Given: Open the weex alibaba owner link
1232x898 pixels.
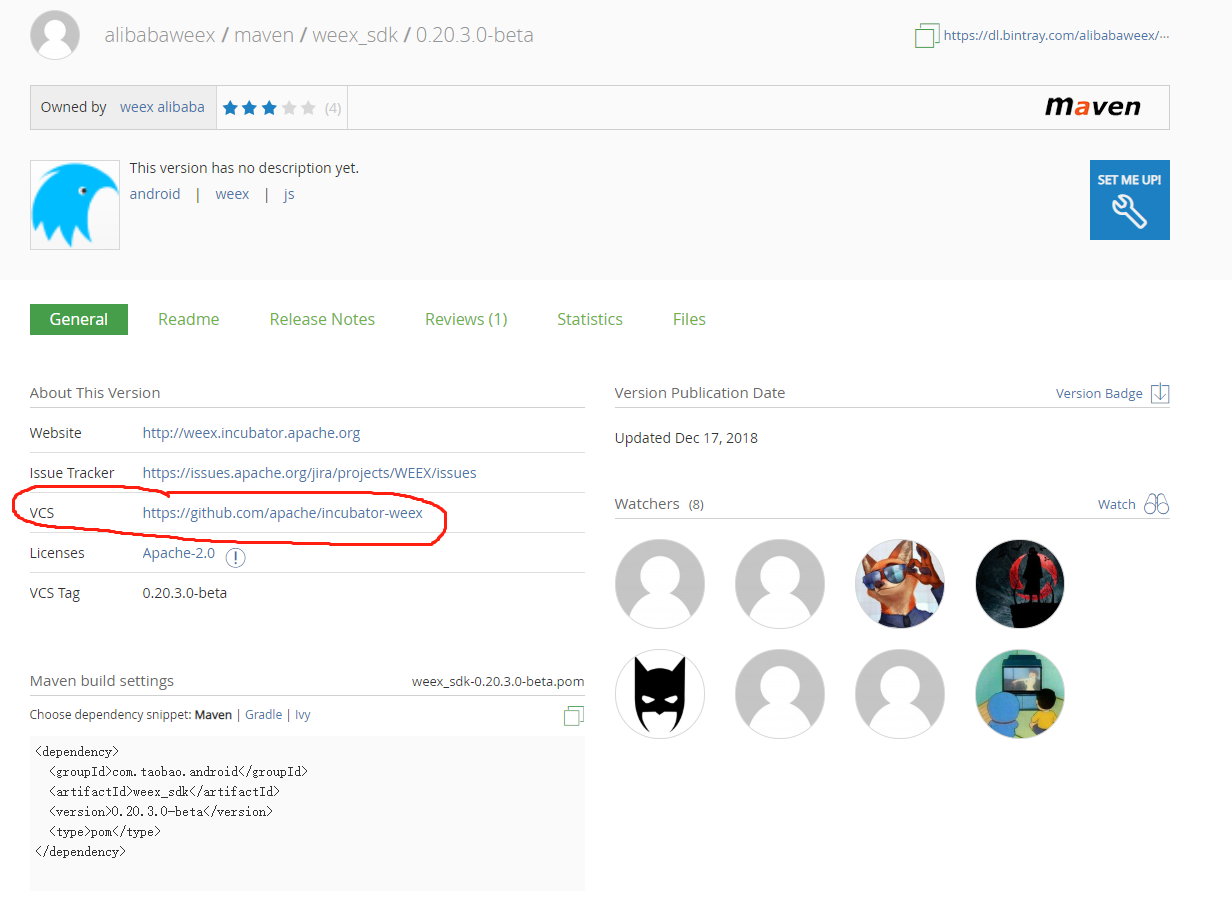Looking at the screenshot, I should point(162,107).
